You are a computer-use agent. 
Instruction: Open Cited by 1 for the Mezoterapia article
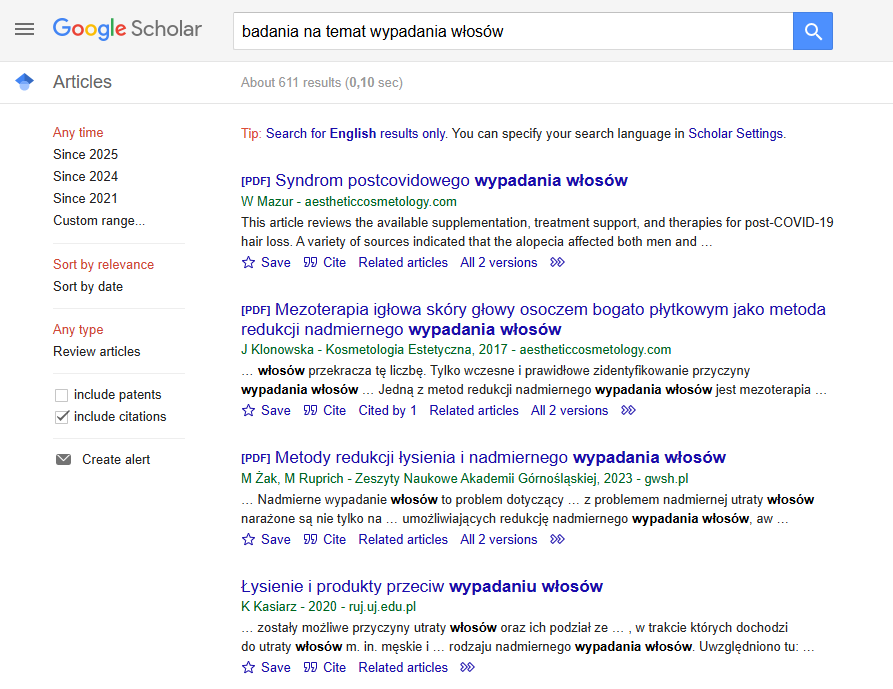[x=387, y=410]
